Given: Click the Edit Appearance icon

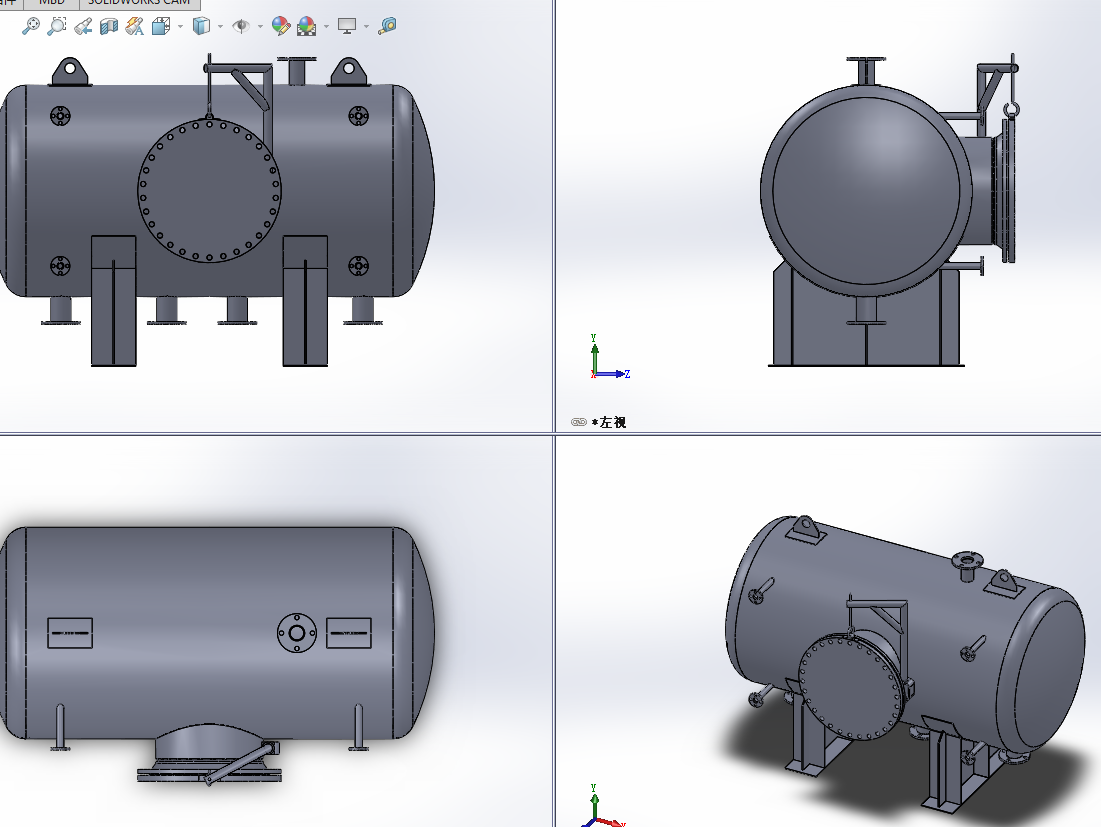Looking at the screenshot, I should 281,27.
